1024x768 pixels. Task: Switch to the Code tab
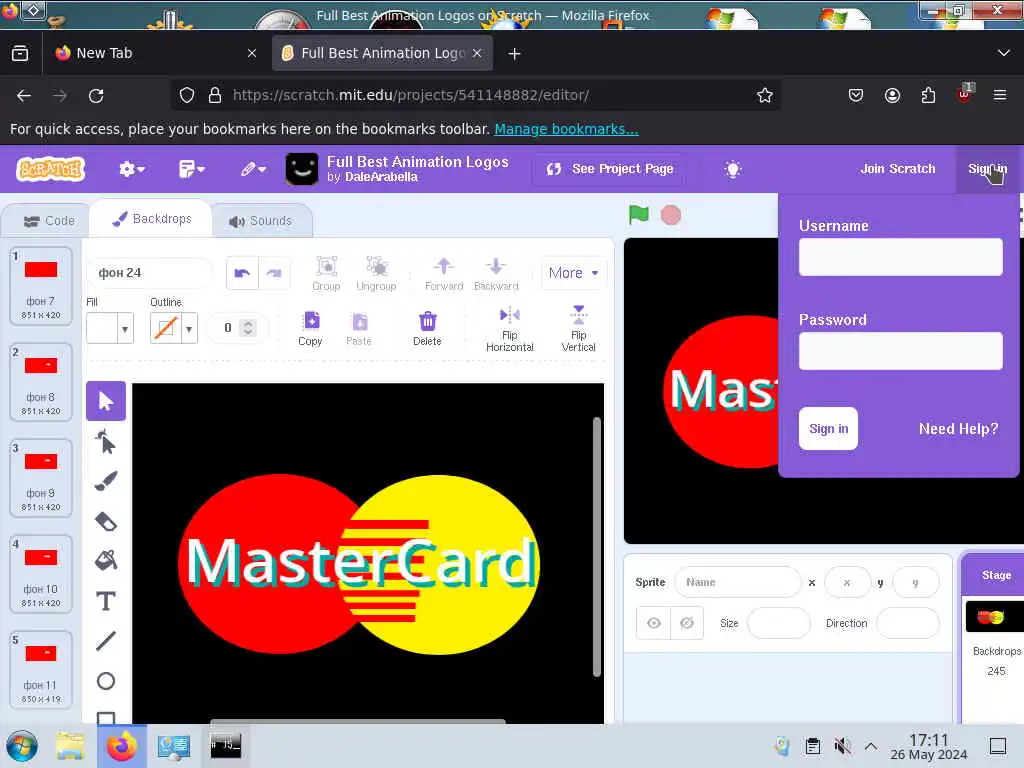pos(49,221)
